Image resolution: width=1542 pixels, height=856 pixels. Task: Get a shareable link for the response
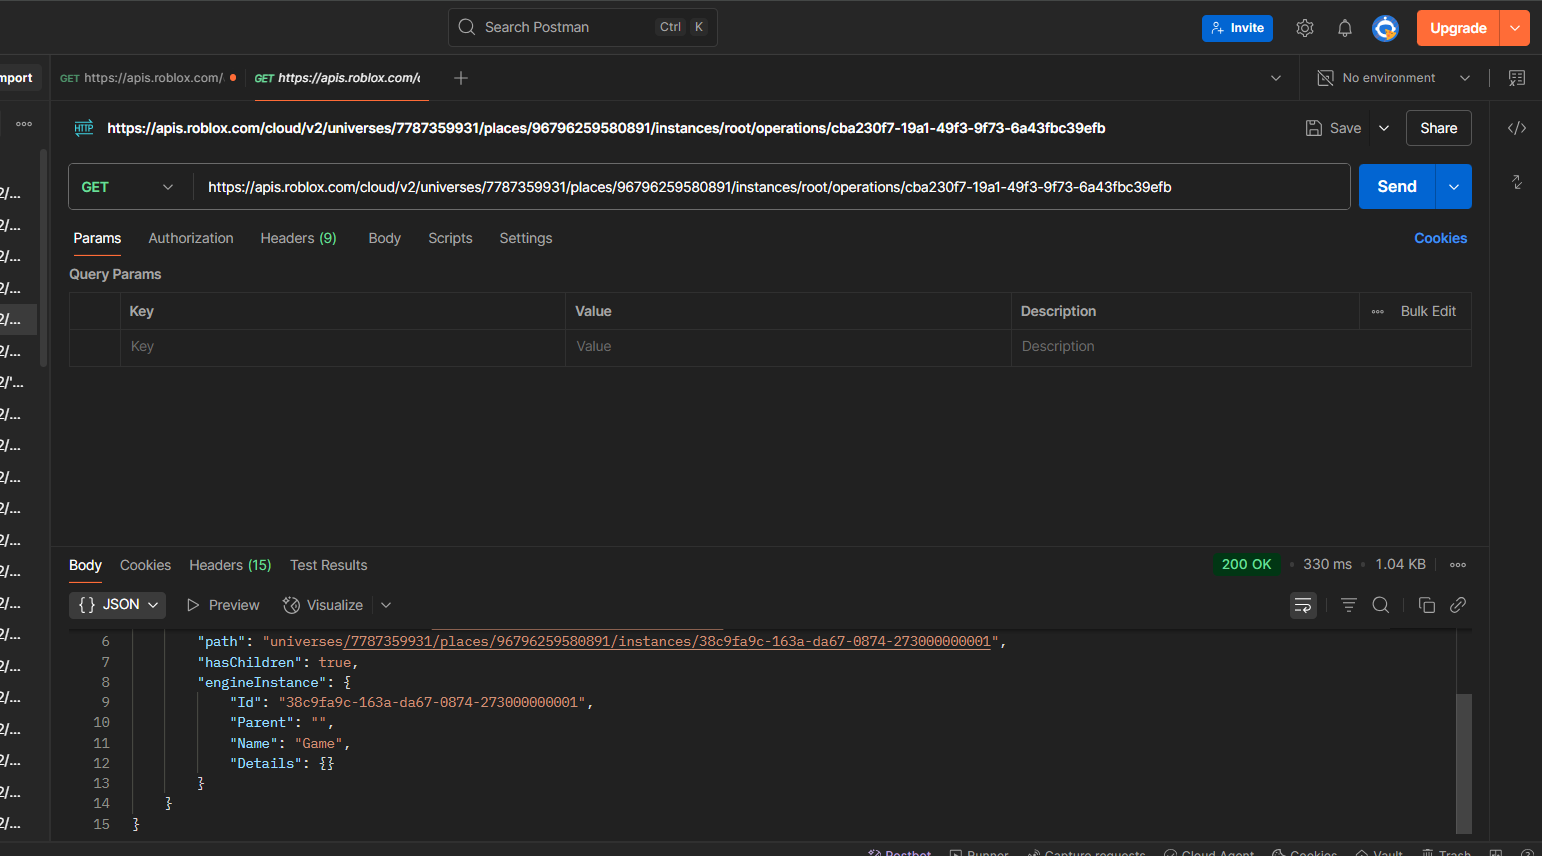click(x=1457, y=605)
